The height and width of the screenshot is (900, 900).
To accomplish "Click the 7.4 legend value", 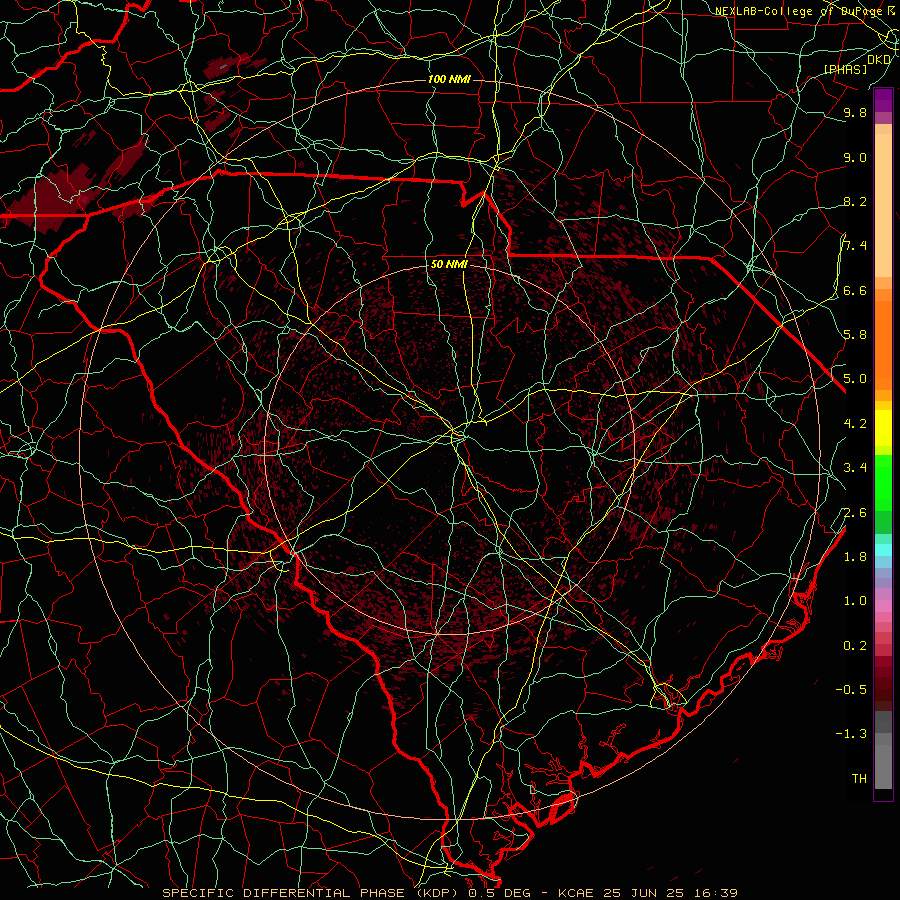I will tap(855, 246).
